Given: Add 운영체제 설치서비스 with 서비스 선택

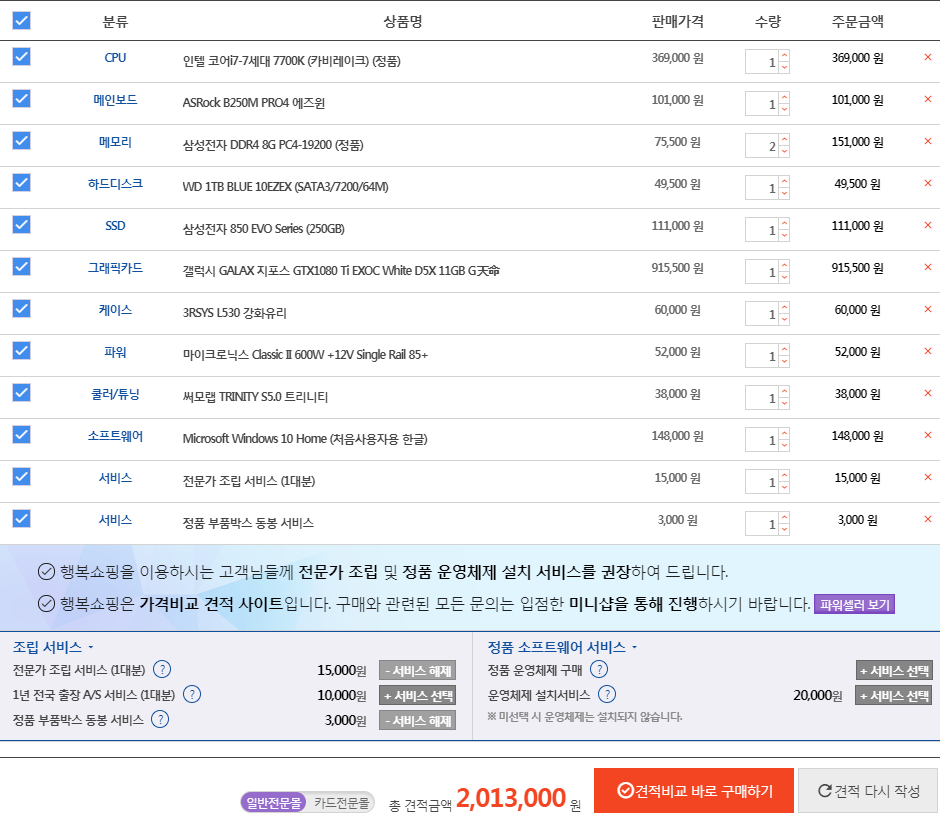Looking at the screenshot, I should [894, 695].
